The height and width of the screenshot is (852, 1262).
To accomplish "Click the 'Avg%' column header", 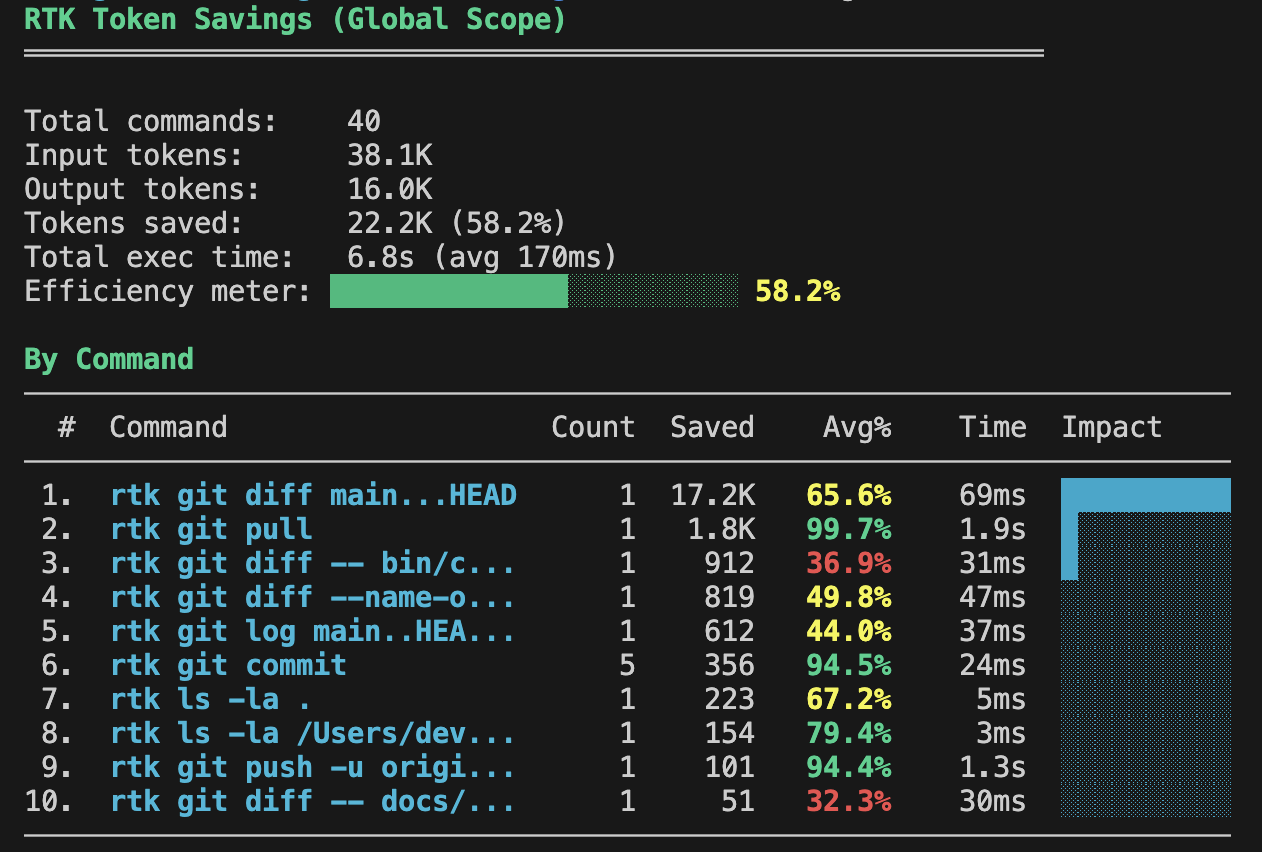I will [857, 427].
